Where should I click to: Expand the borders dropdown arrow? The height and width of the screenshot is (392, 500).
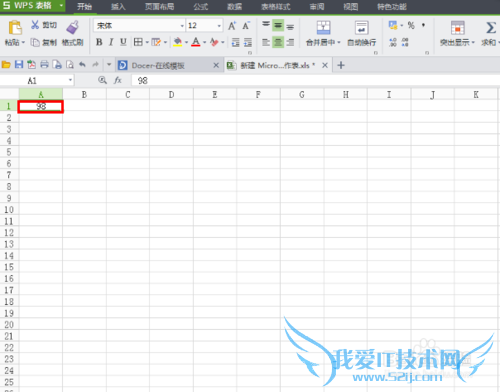(147, 42)
